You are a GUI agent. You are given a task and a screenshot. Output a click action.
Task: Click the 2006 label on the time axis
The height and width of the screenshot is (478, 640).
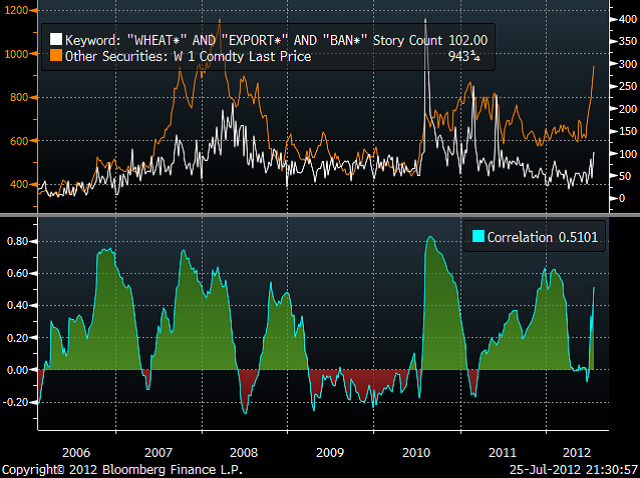75,452
